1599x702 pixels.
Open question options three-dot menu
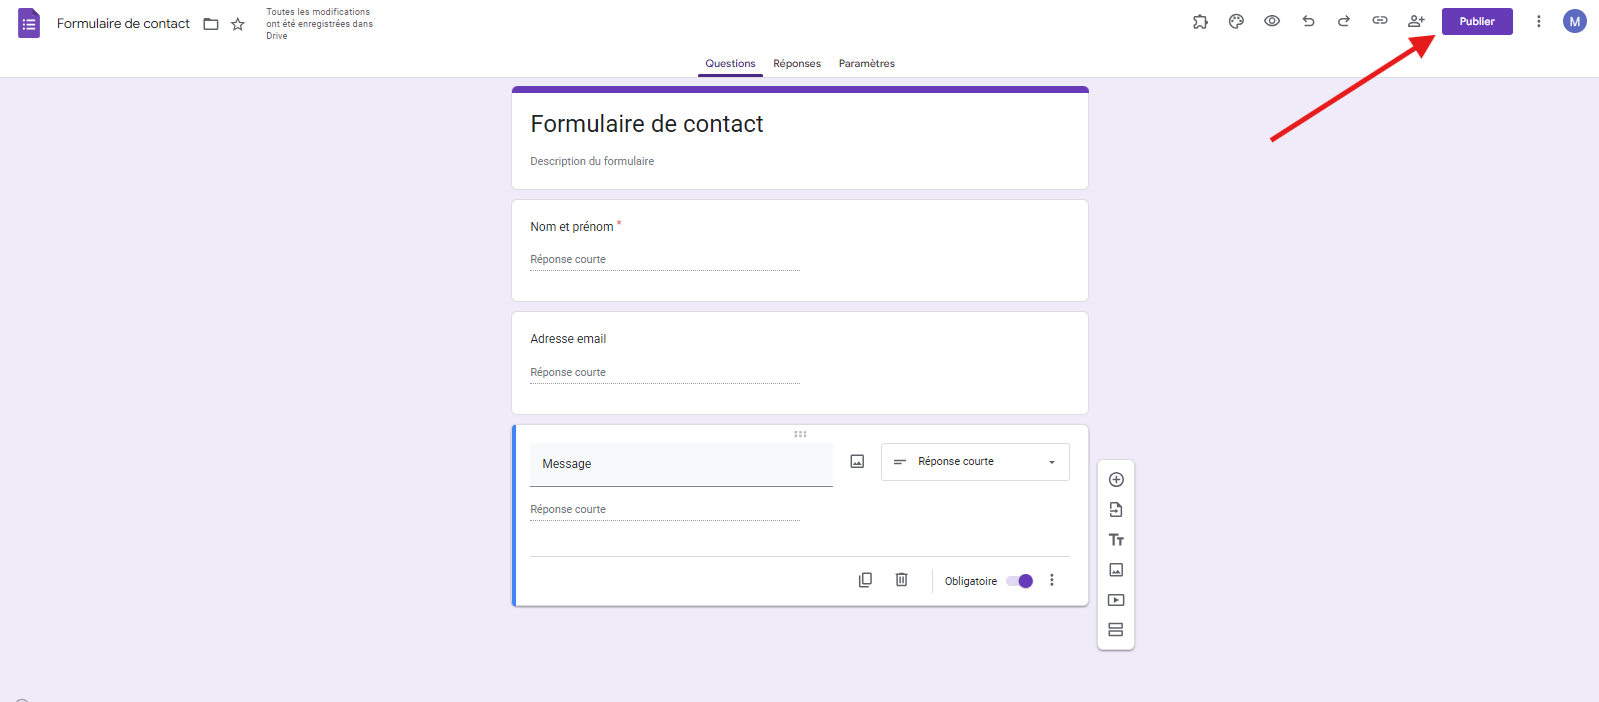tap(1051, 580)
